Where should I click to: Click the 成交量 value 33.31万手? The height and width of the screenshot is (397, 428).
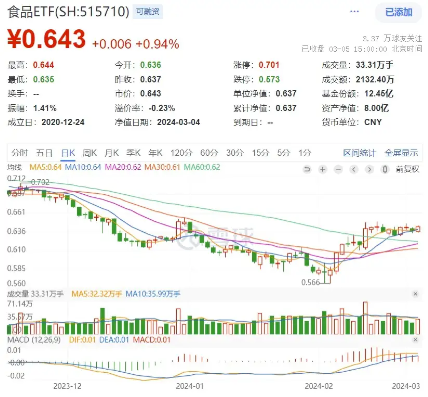(x=374, y=65)
